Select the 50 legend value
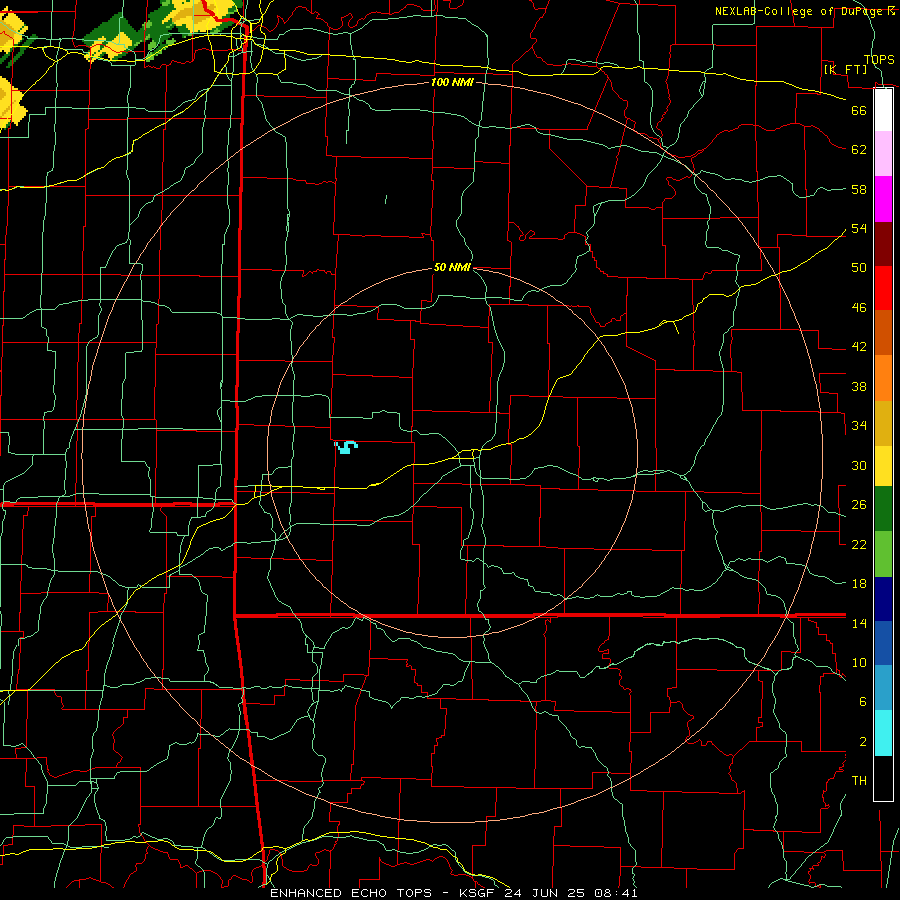Image resolution: width=900 pixels, height=900 pixels. pos(859,267)
